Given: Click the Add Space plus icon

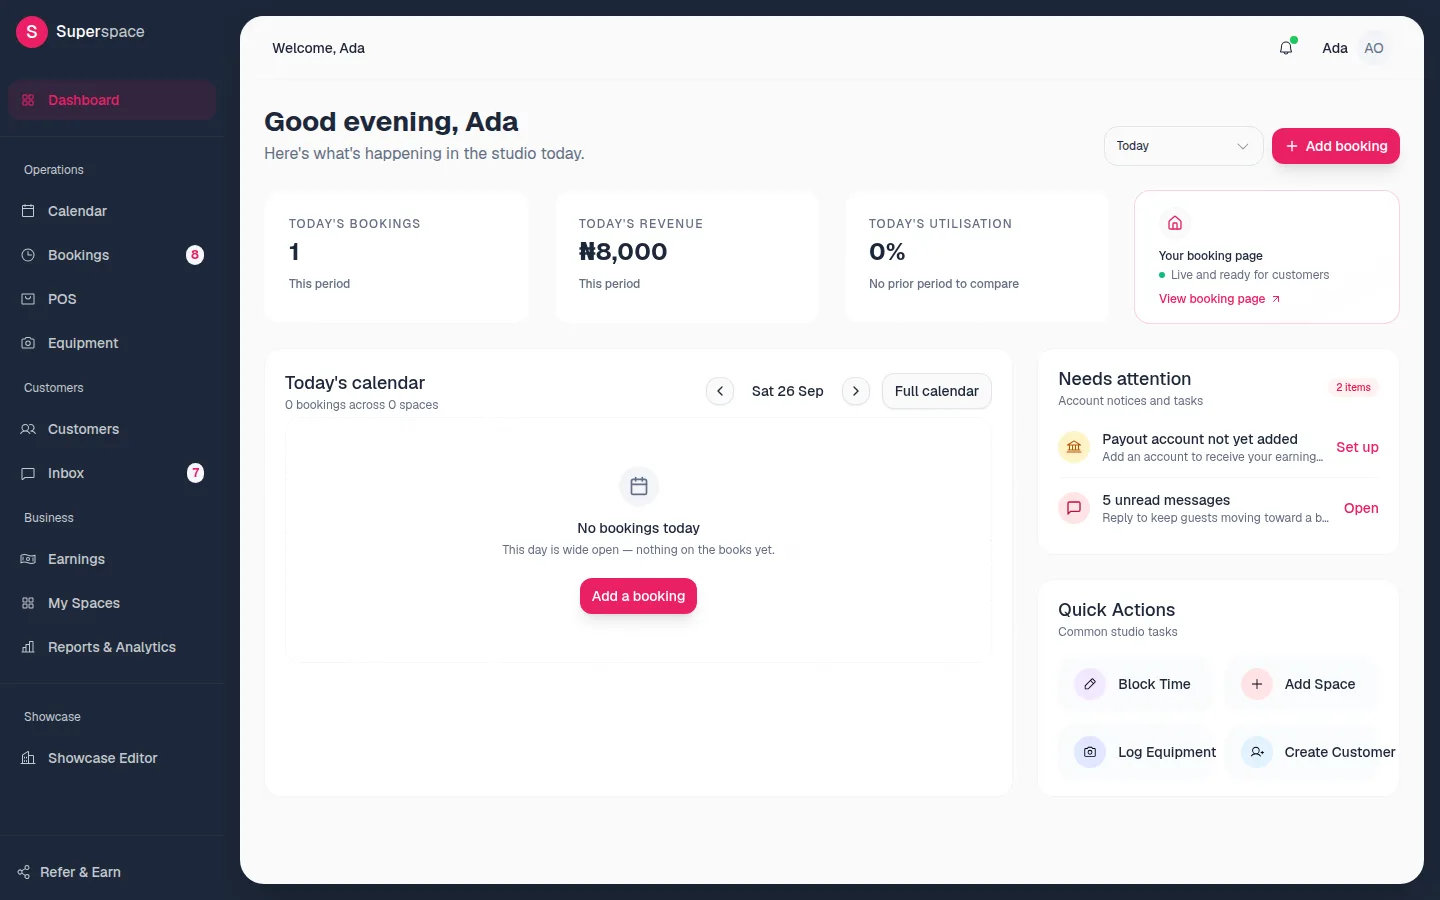Looking at the screenshot, I should [1257, 684].
